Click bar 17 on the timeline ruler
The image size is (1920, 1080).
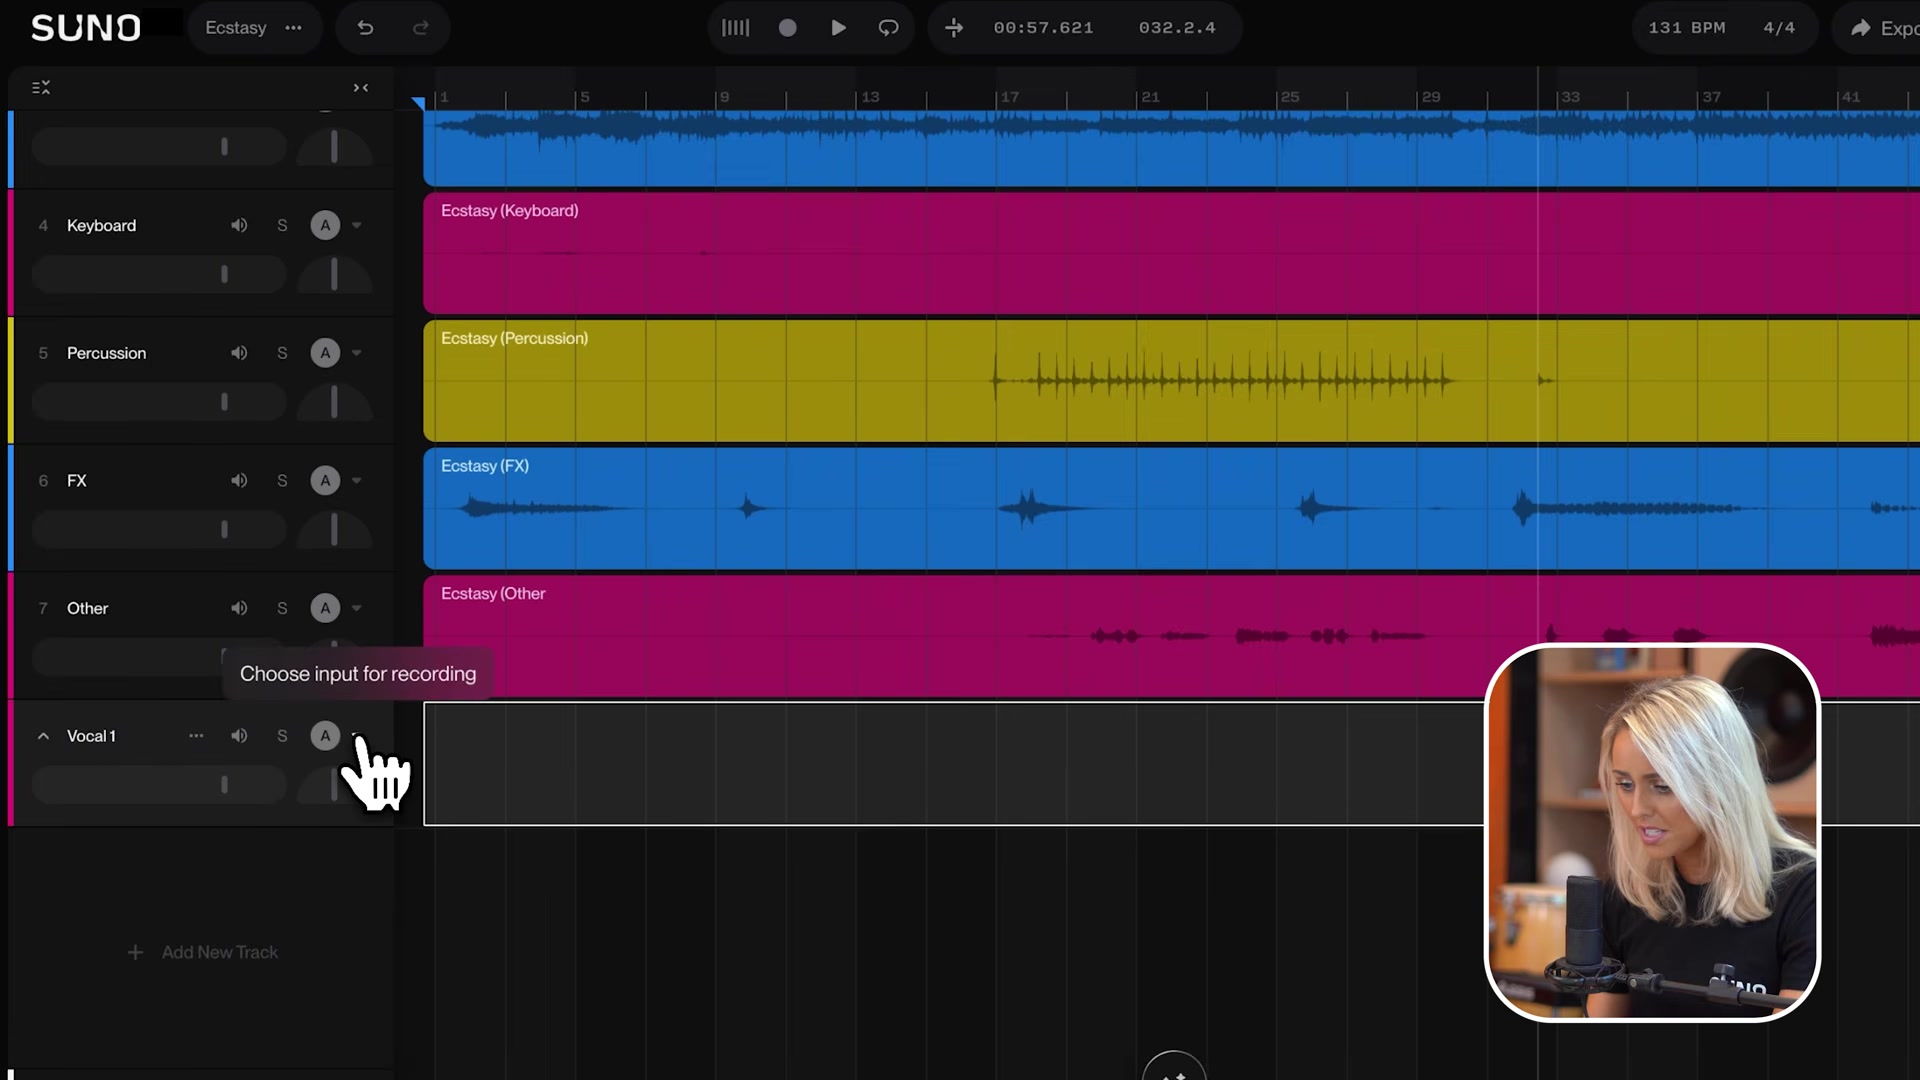pos(1009,97)
